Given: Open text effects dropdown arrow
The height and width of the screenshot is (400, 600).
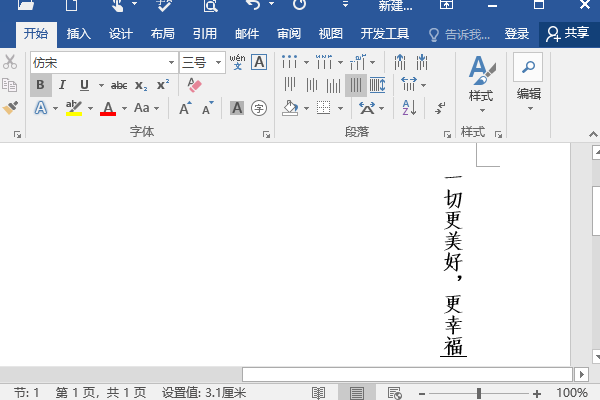Looking at the screenshot, I should 55,109.
